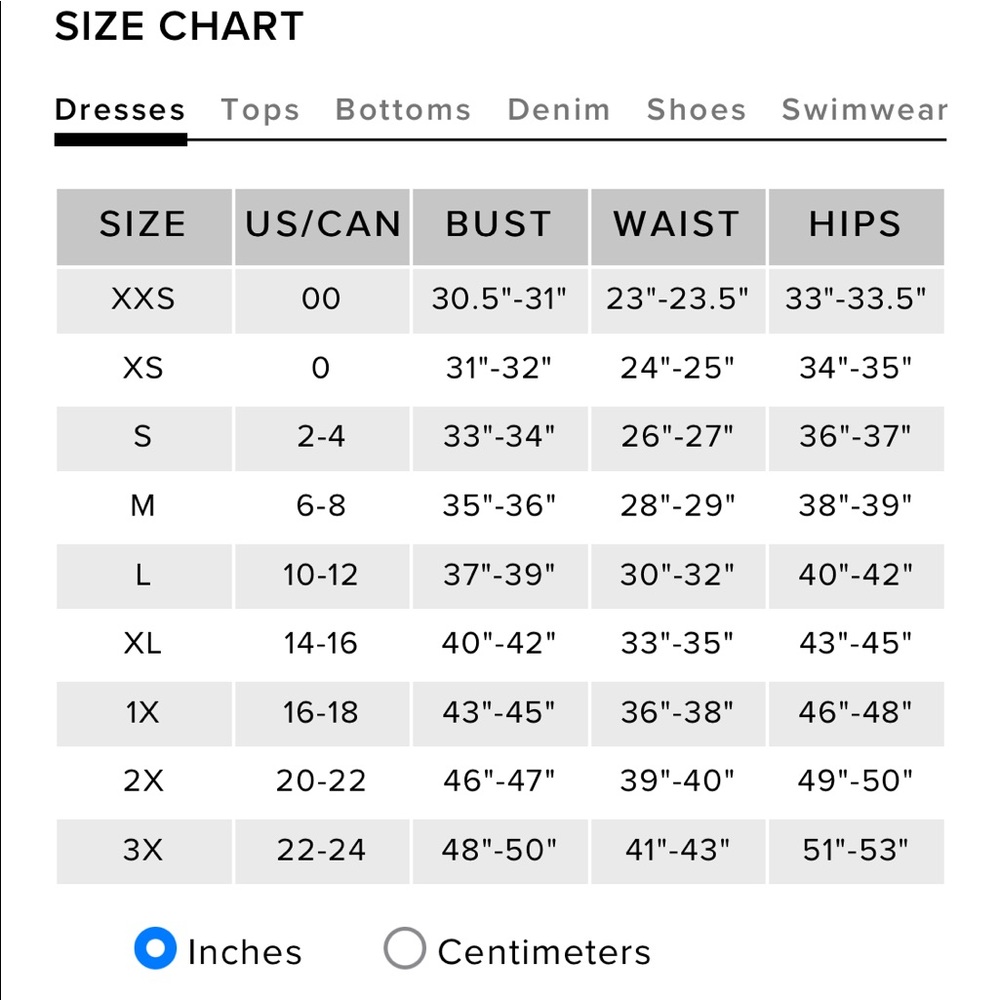Click the BUST column header

pos(500,226)
